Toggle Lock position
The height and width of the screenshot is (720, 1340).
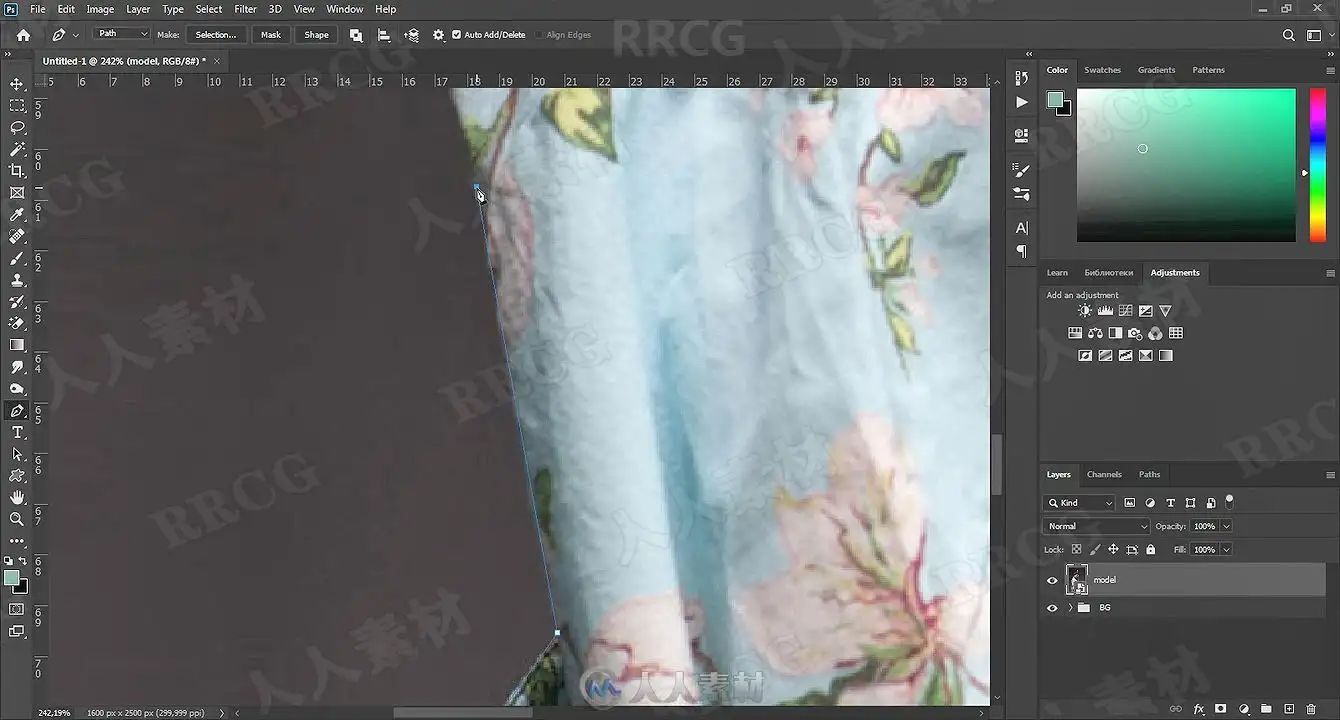point(1113,550)
